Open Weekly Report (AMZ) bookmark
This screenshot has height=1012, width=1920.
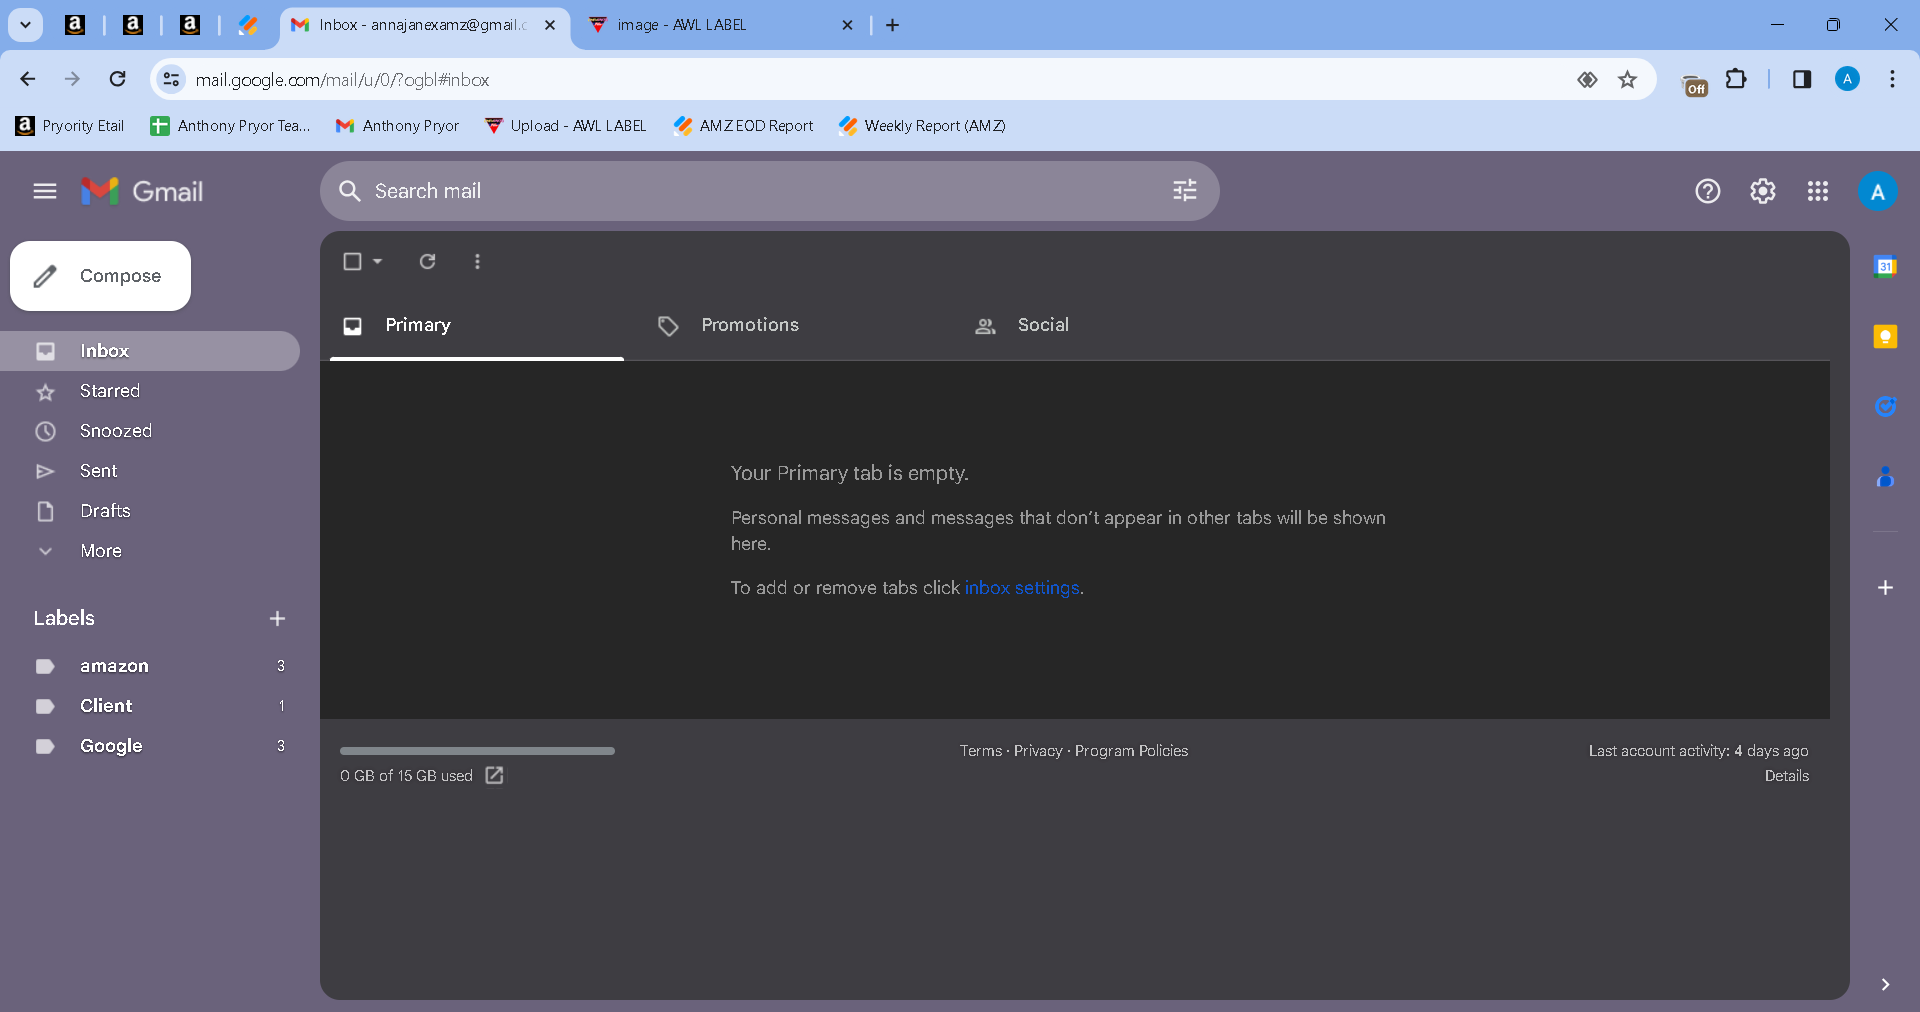pyautogui.click(x=923, y=126)
